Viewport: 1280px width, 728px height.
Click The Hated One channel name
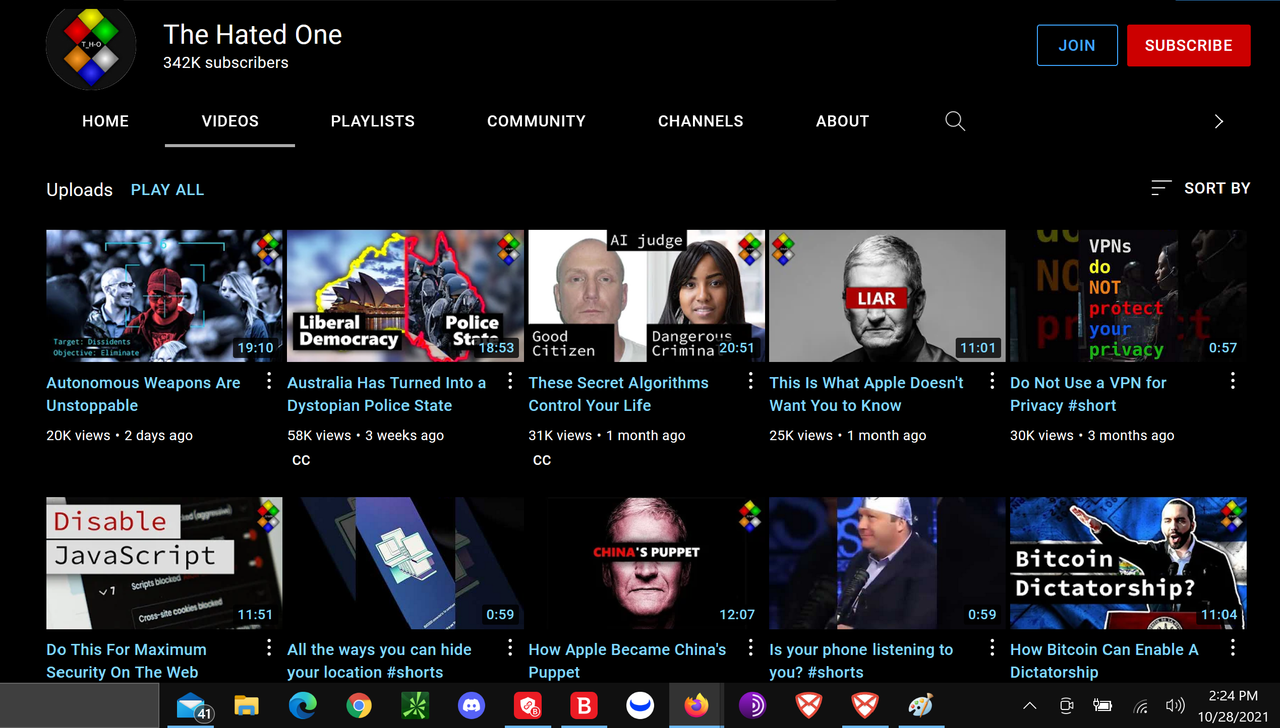253,35
